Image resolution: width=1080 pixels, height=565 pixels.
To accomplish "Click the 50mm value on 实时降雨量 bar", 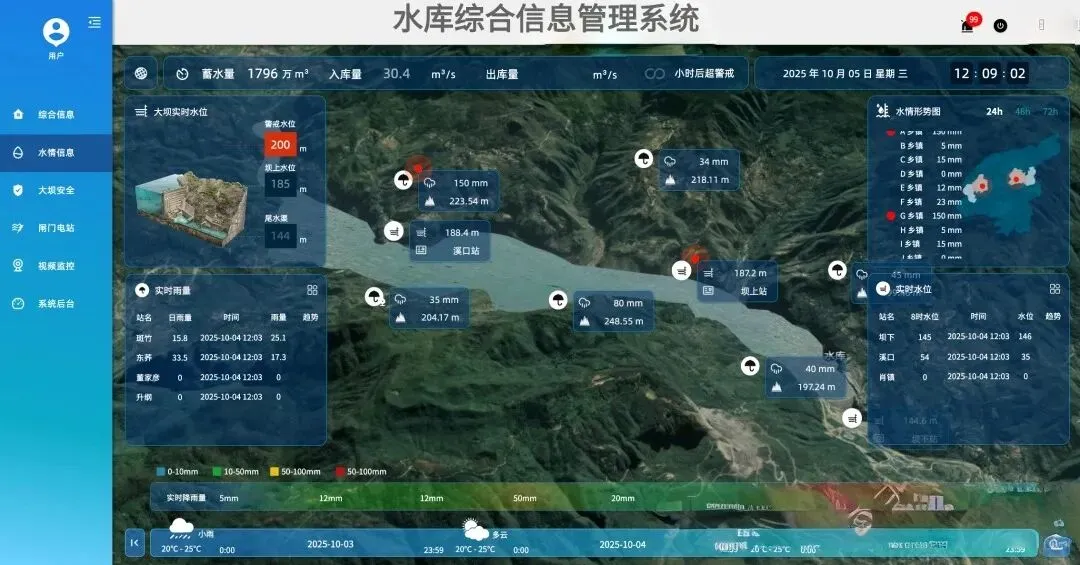I will pyautogui.click(x=525, y=497).
